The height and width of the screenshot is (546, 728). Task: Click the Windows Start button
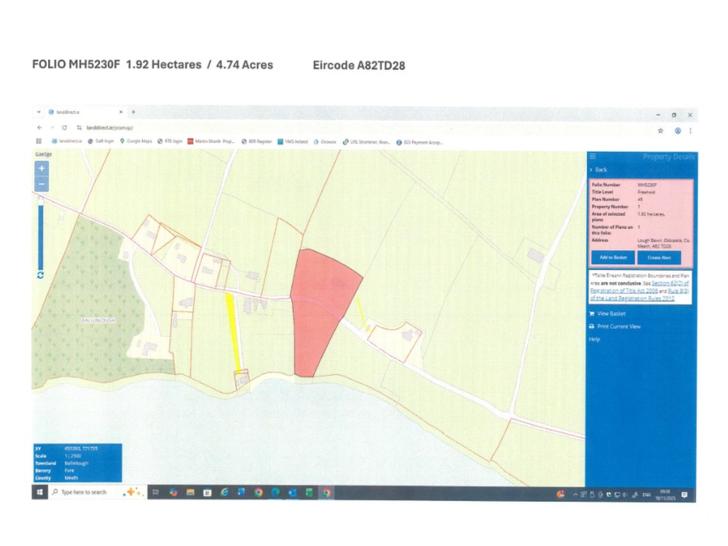[x=41, y=492]
